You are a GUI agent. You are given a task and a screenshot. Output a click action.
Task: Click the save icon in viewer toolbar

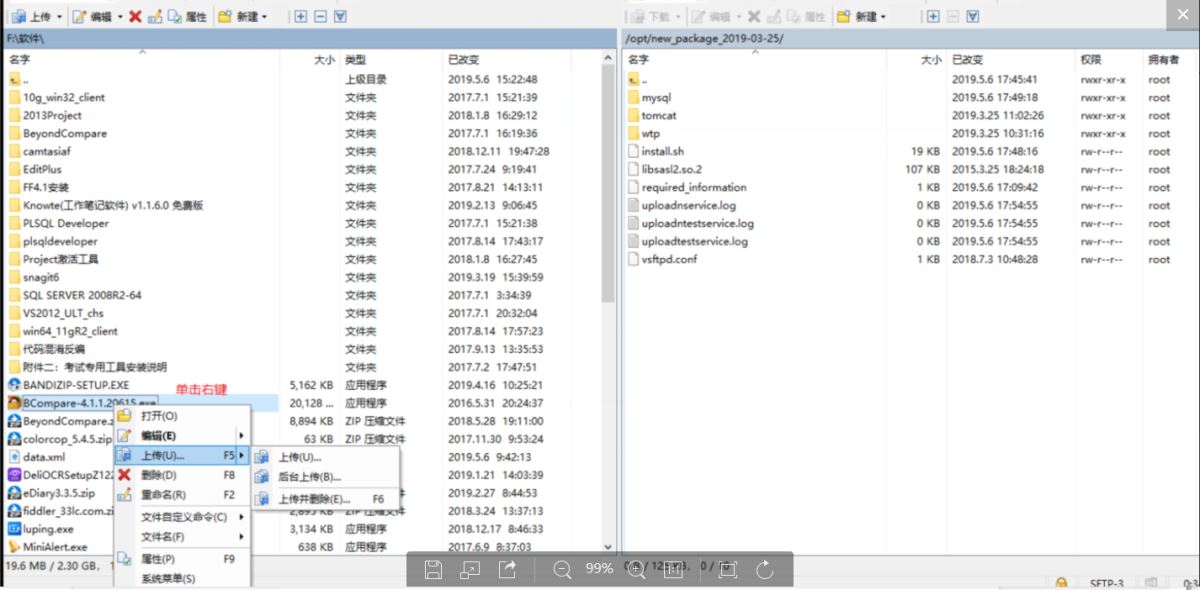point(433,570)
